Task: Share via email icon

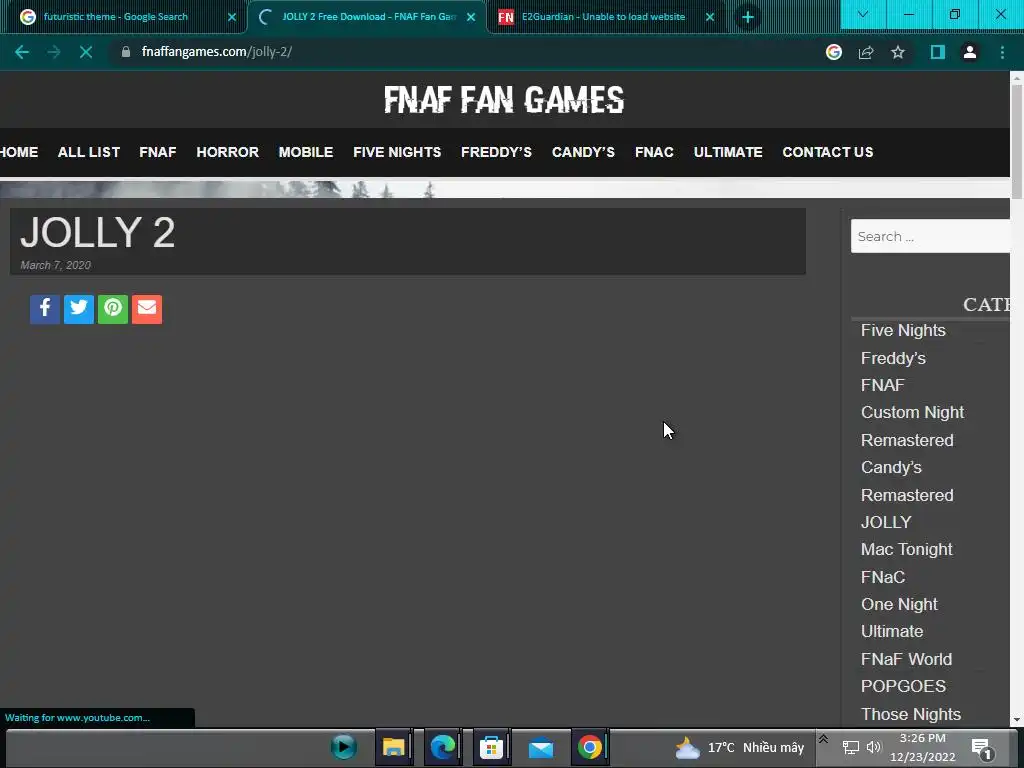Action: pos(147,309)
